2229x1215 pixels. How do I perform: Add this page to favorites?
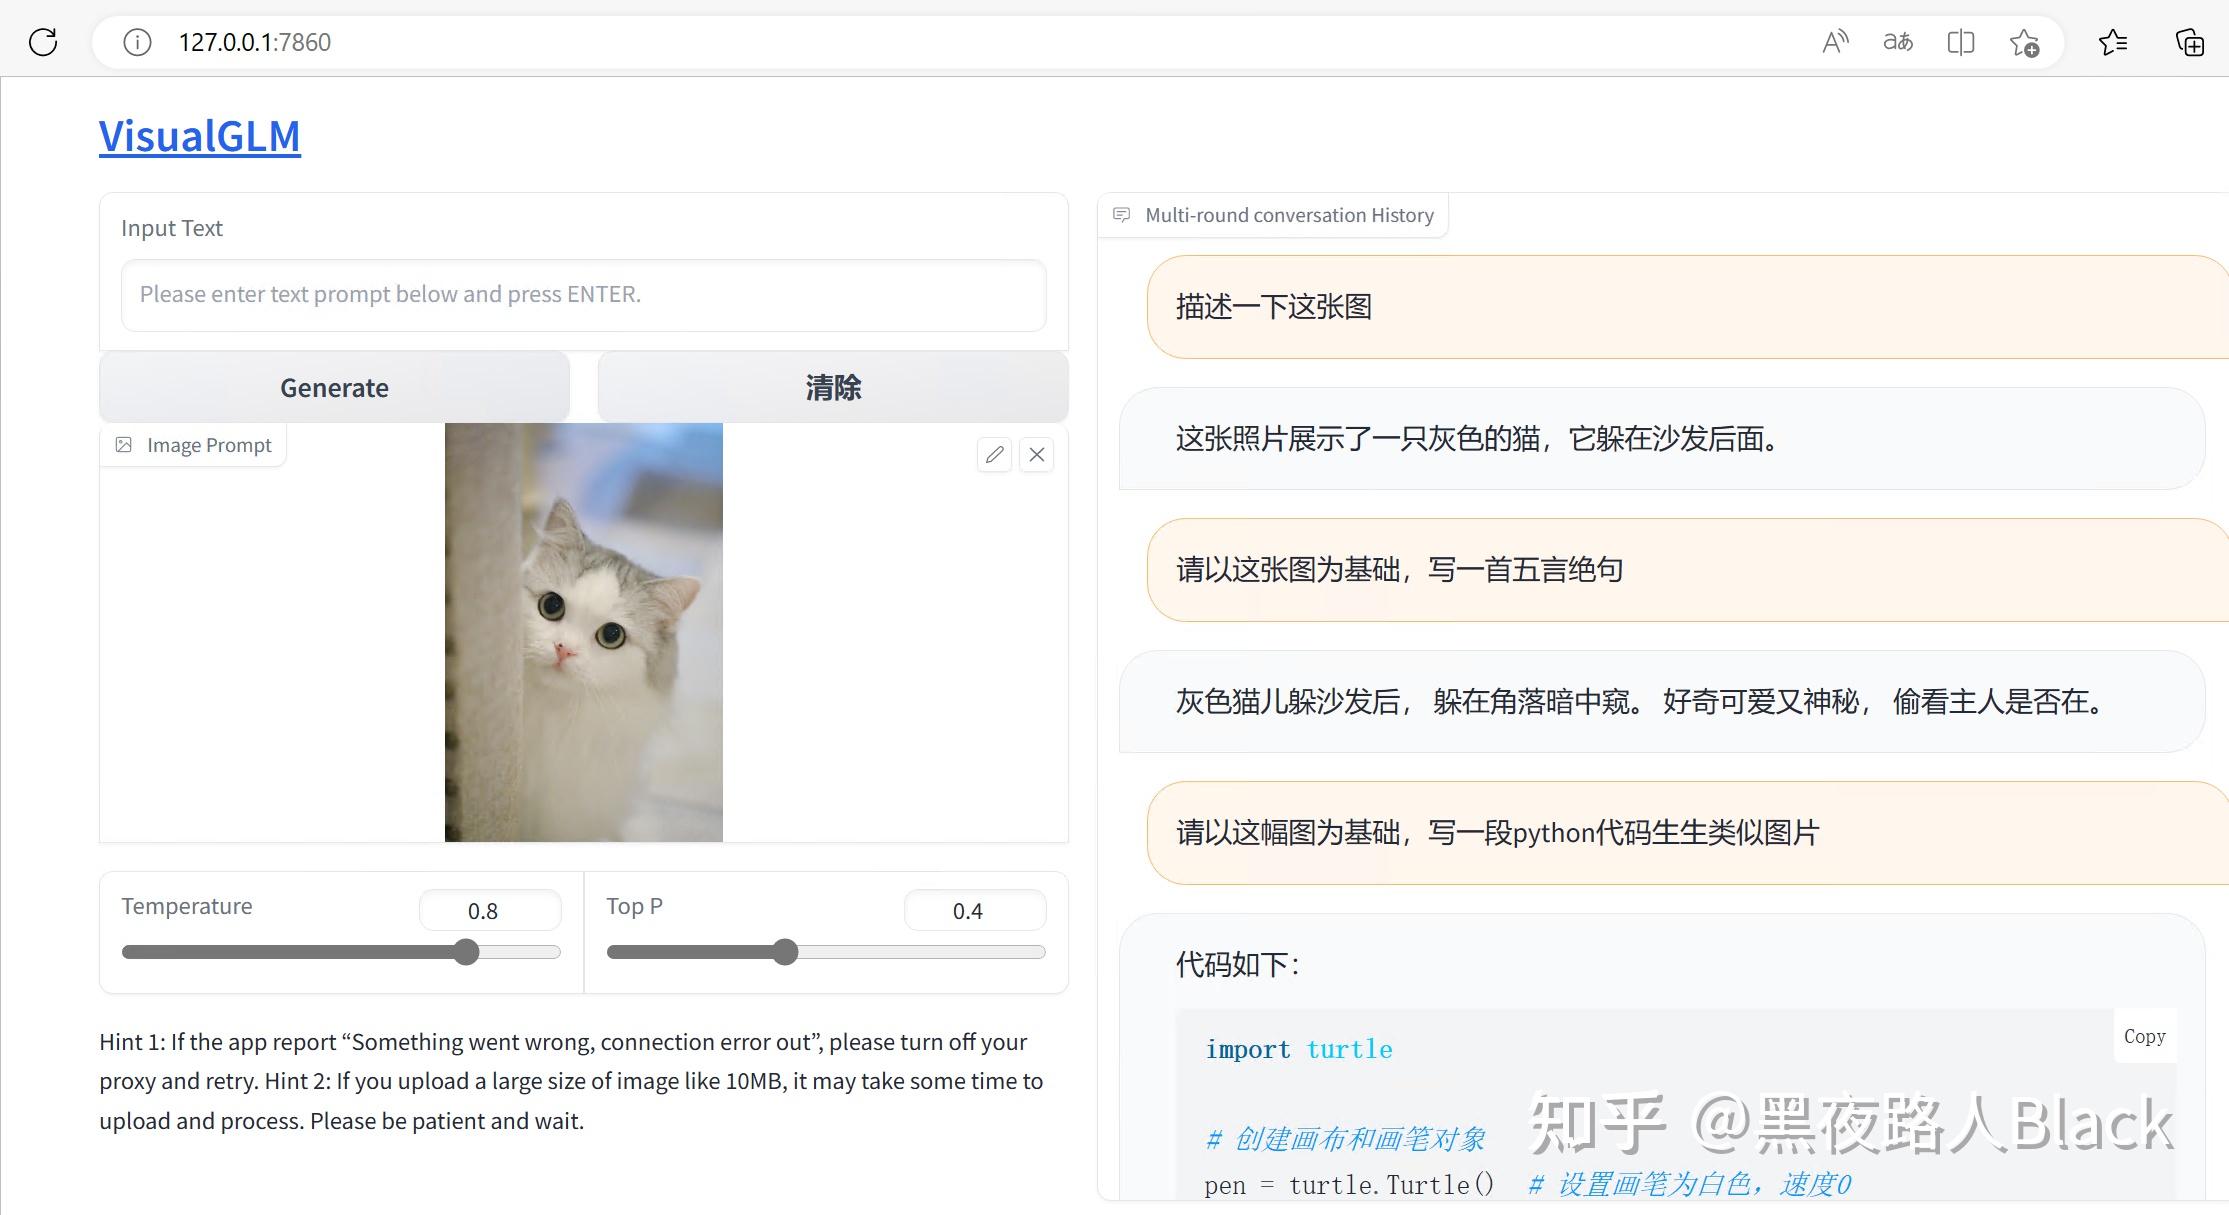2024,42
